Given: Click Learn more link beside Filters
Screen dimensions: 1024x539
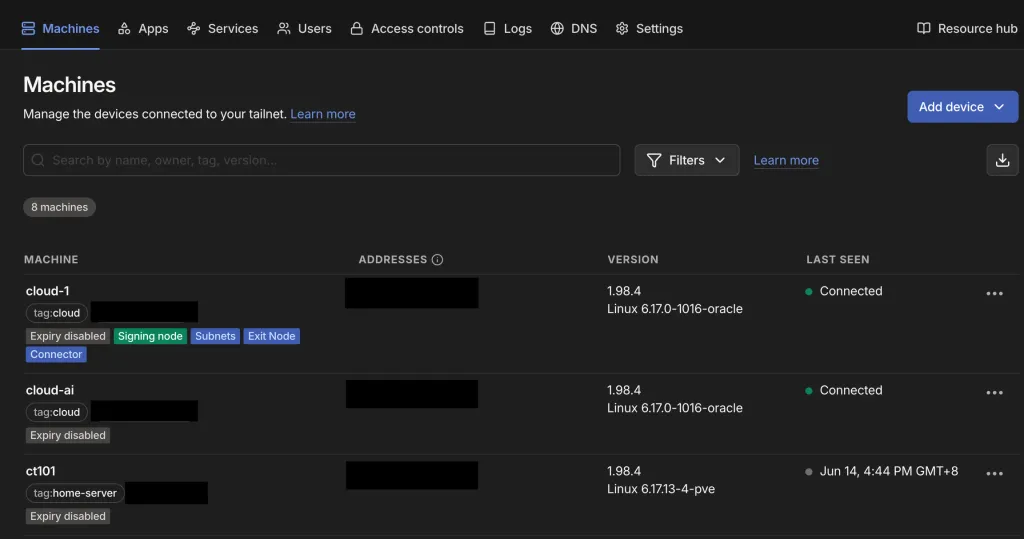Looking at the screenshot, I should tap(786, 160).
